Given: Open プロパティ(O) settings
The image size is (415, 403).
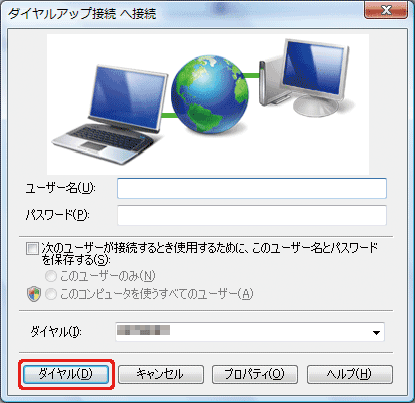Looking at the screenshot, I should 255,374.
